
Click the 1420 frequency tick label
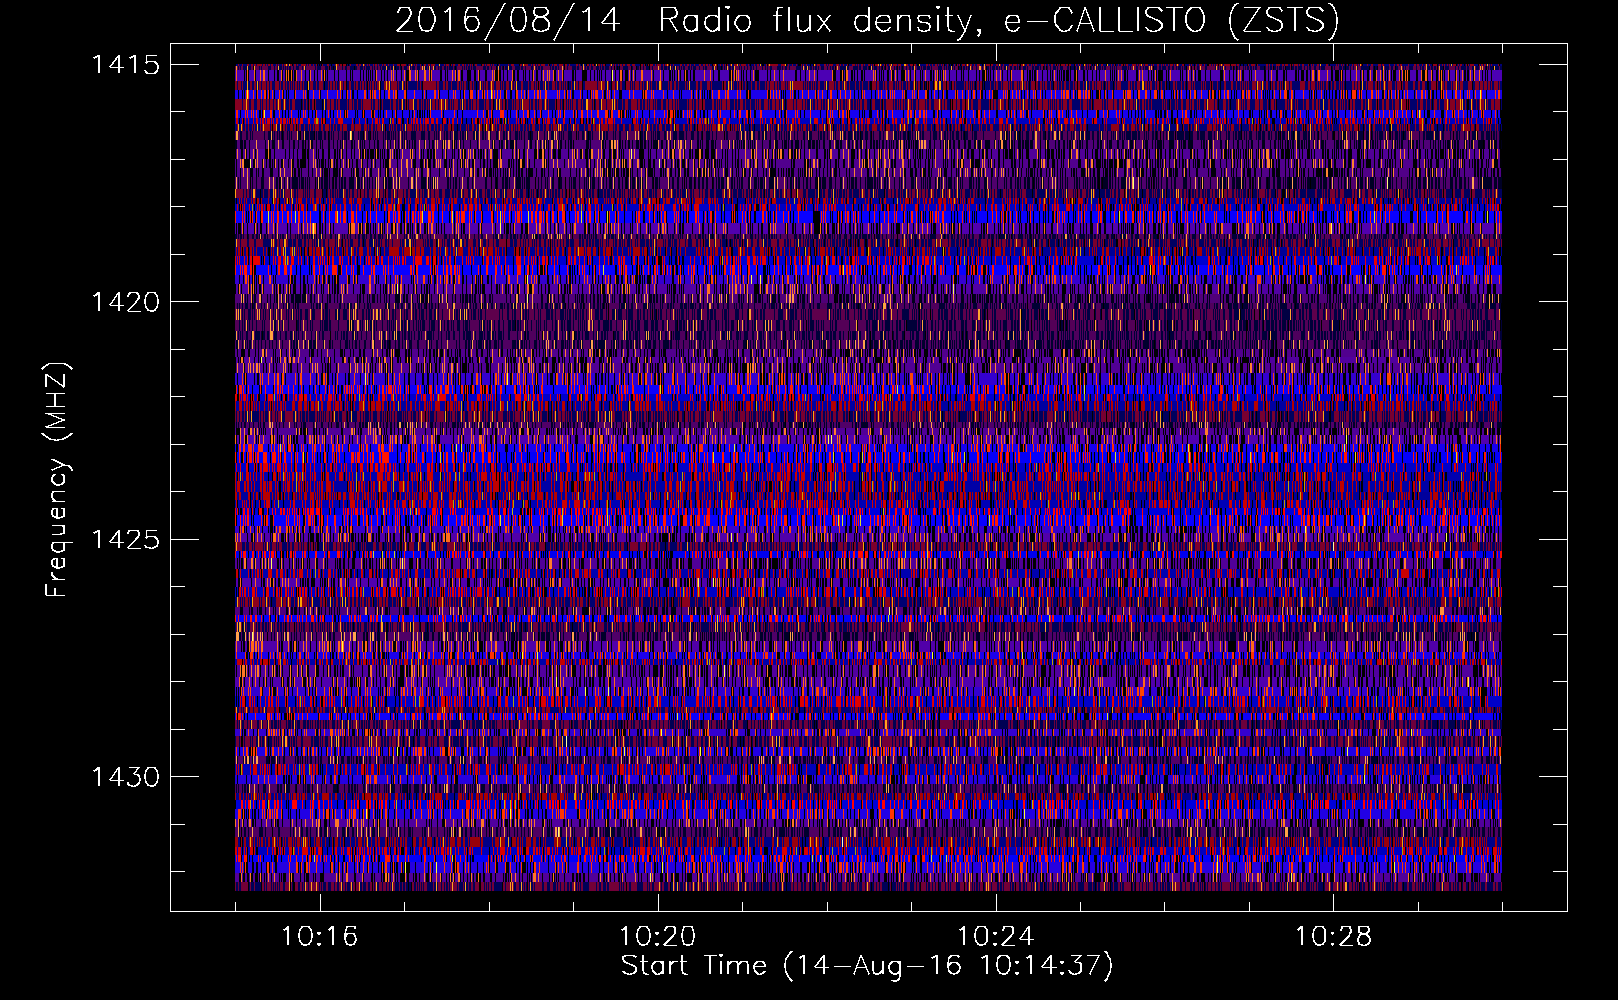click(126, 302)
